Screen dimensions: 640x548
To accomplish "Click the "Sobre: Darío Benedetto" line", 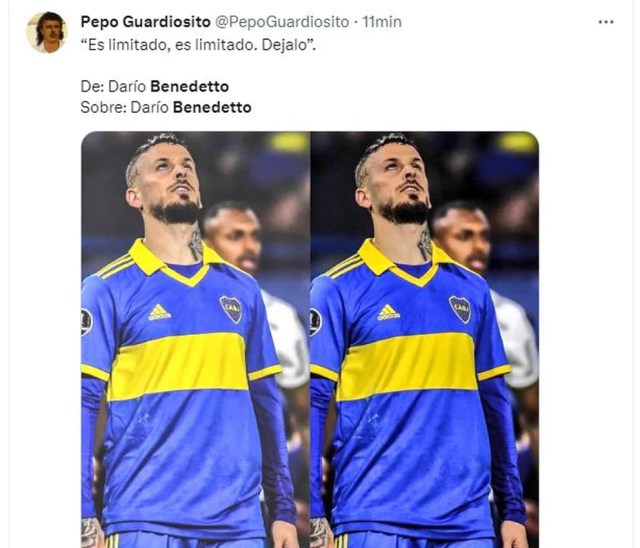I will (x=166, y=107).
